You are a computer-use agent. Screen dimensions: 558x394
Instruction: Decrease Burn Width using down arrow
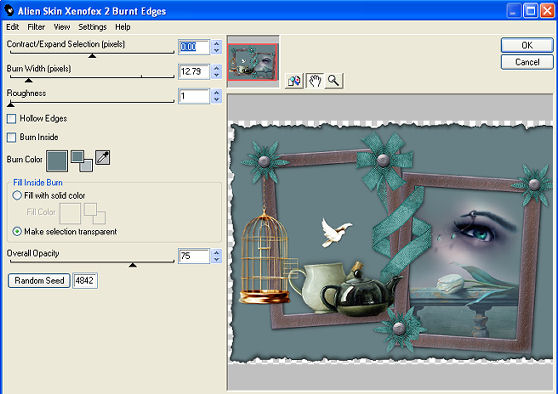coord(216,75)
